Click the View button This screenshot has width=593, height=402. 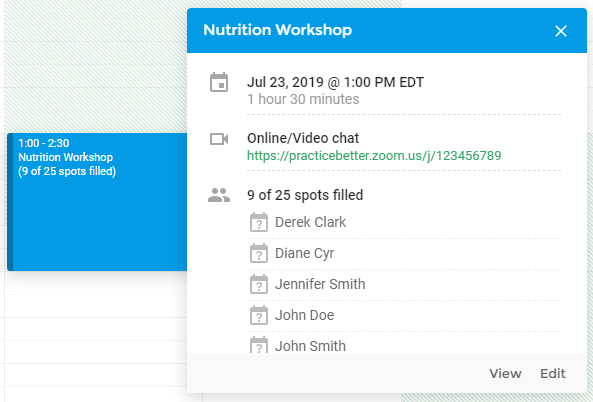point(505,374)
